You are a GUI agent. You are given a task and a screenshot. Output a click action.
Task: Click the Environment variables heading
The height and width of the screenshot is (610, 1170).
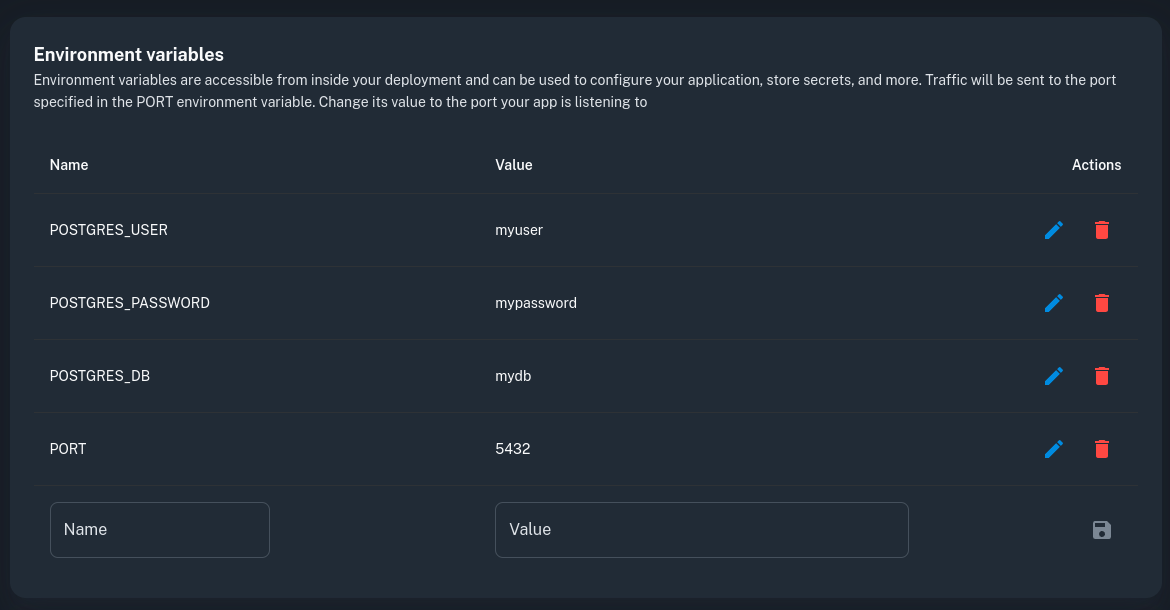129,55
